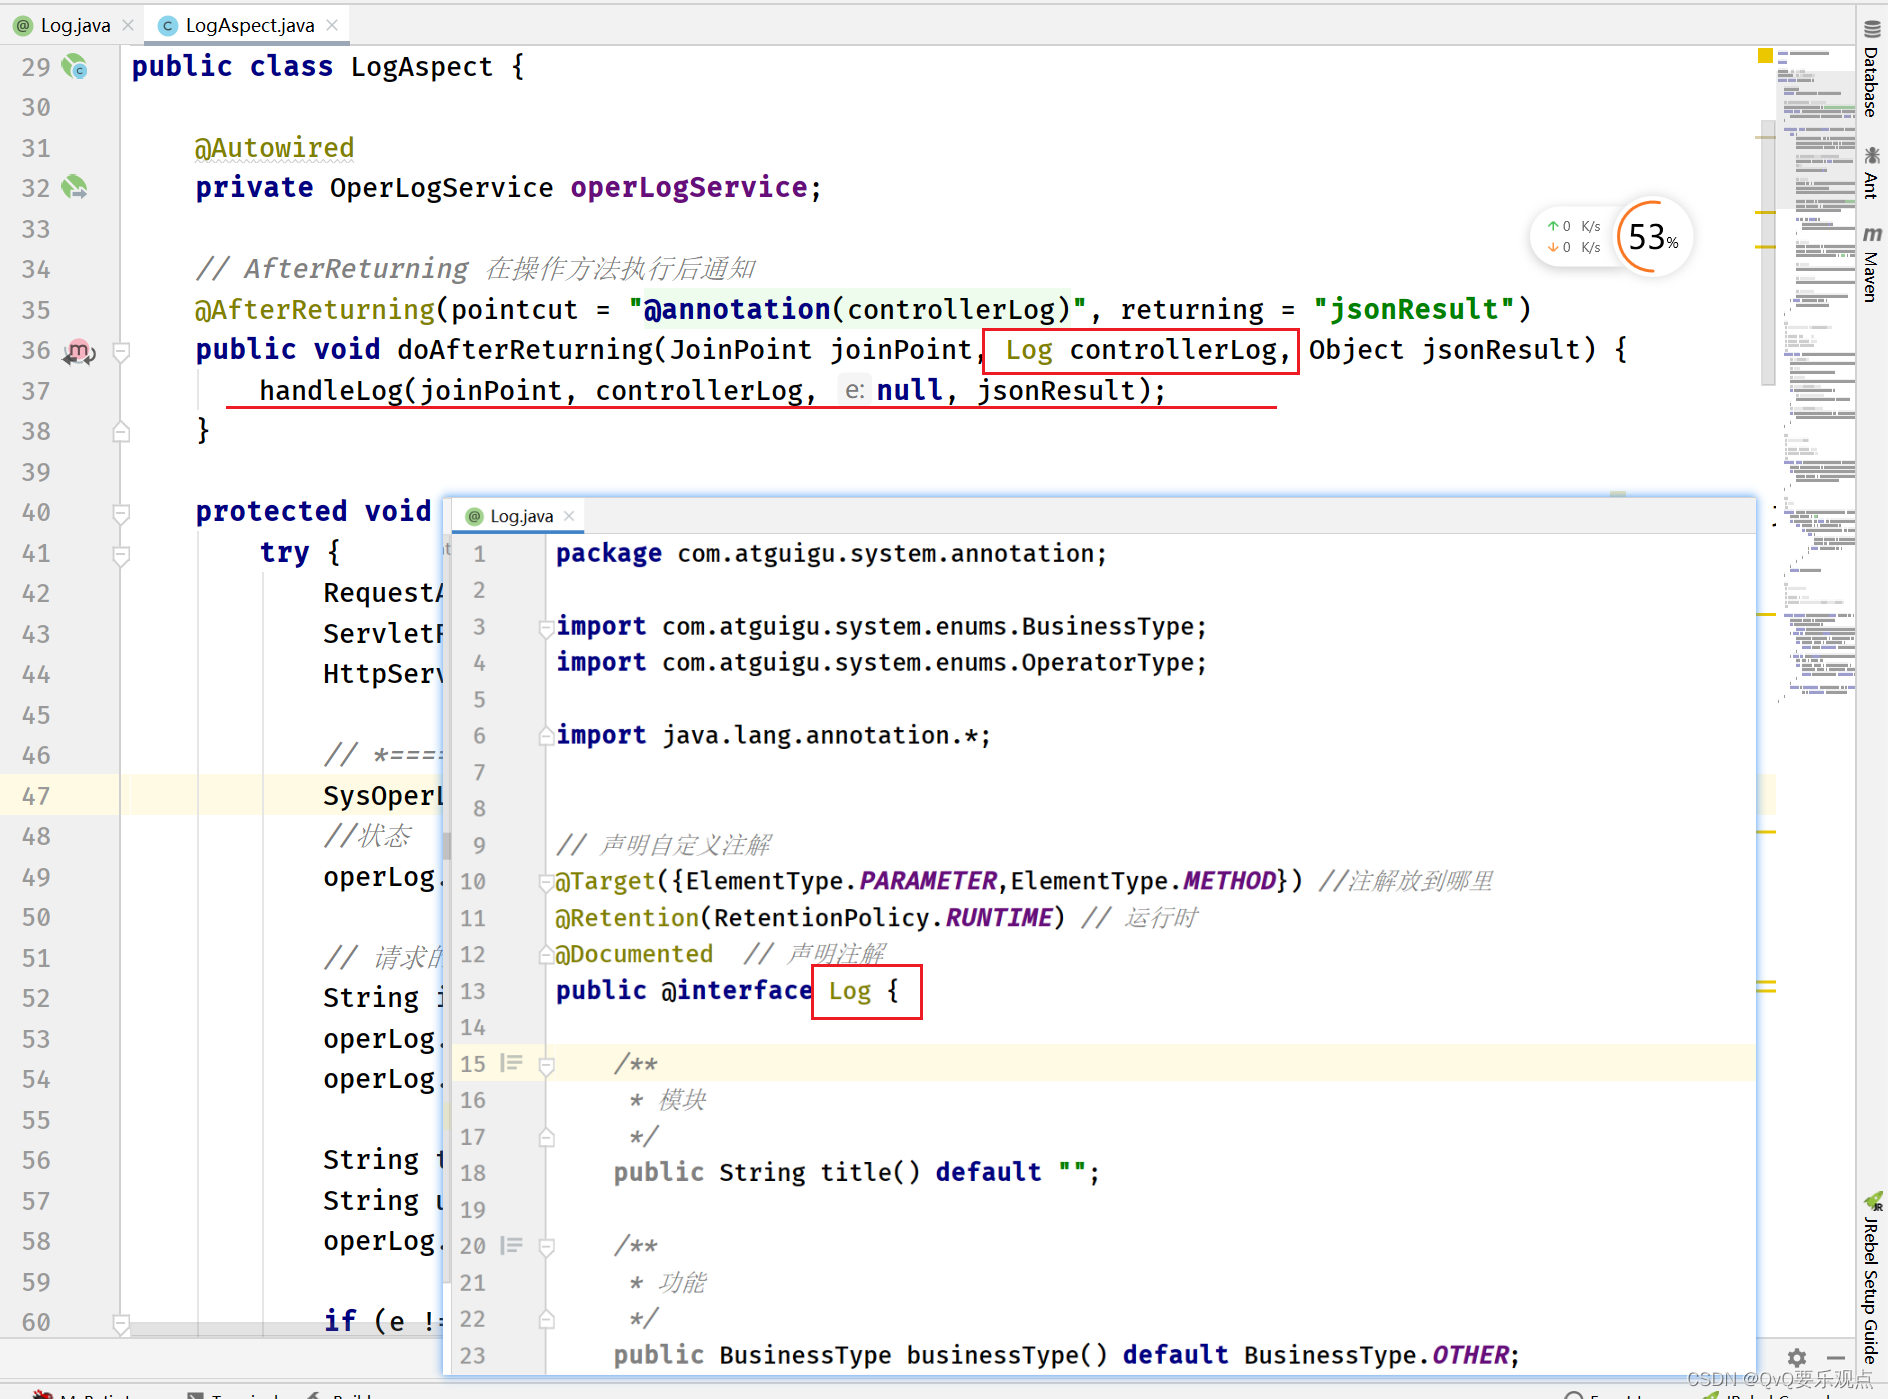Image resolution: width=1888 pixels, height=1399 pixels.
Task: Click the annotation file icon on Log.java tab
Action: (x=24, y=26)
